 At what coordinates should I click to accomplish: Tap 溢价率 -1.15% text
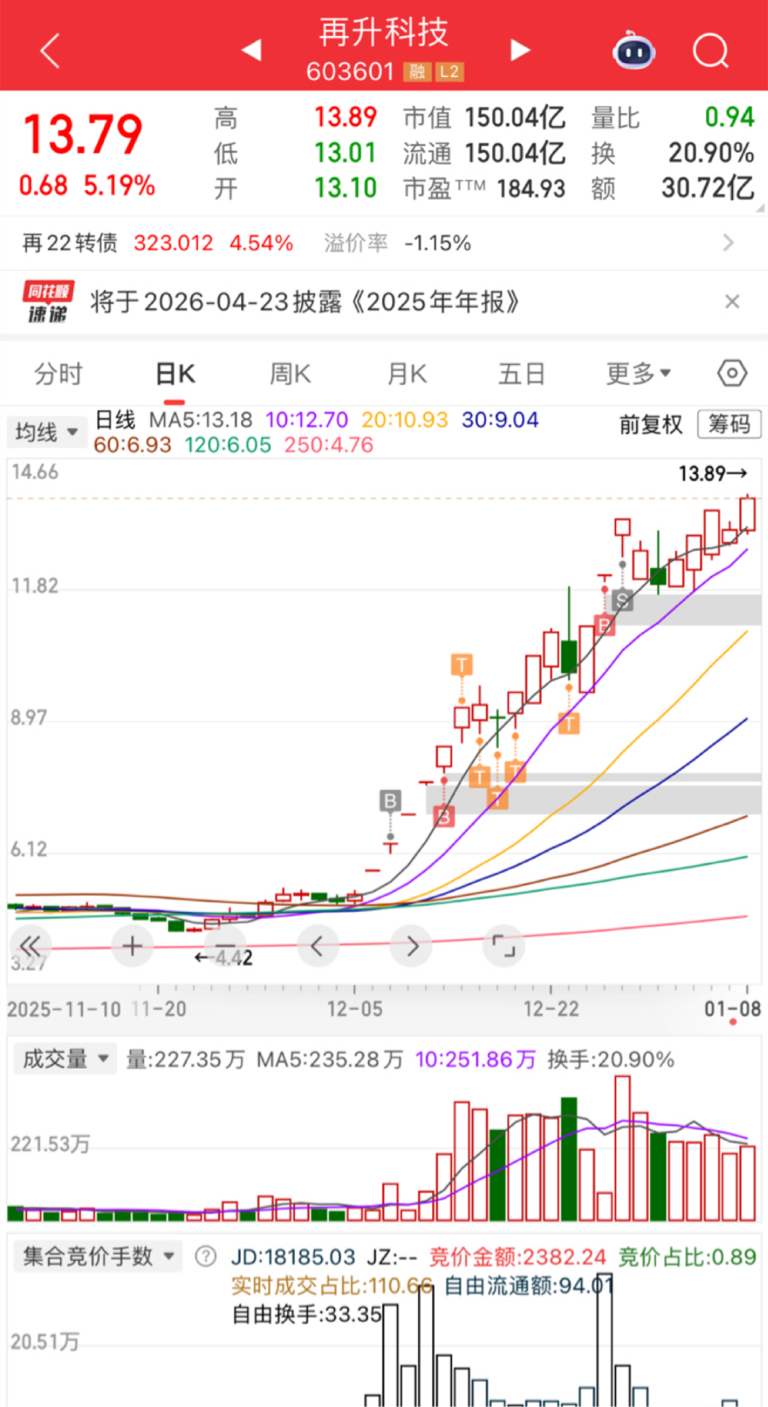coord(397,242)
